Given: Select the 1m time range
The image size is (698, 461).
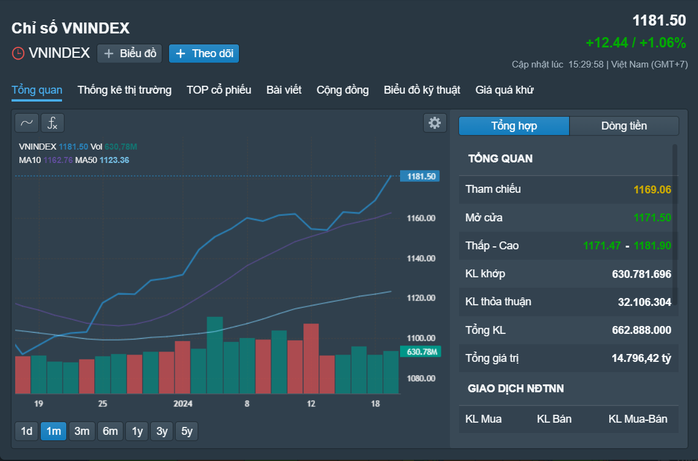Looking at the screenshot, I should 53,431.
